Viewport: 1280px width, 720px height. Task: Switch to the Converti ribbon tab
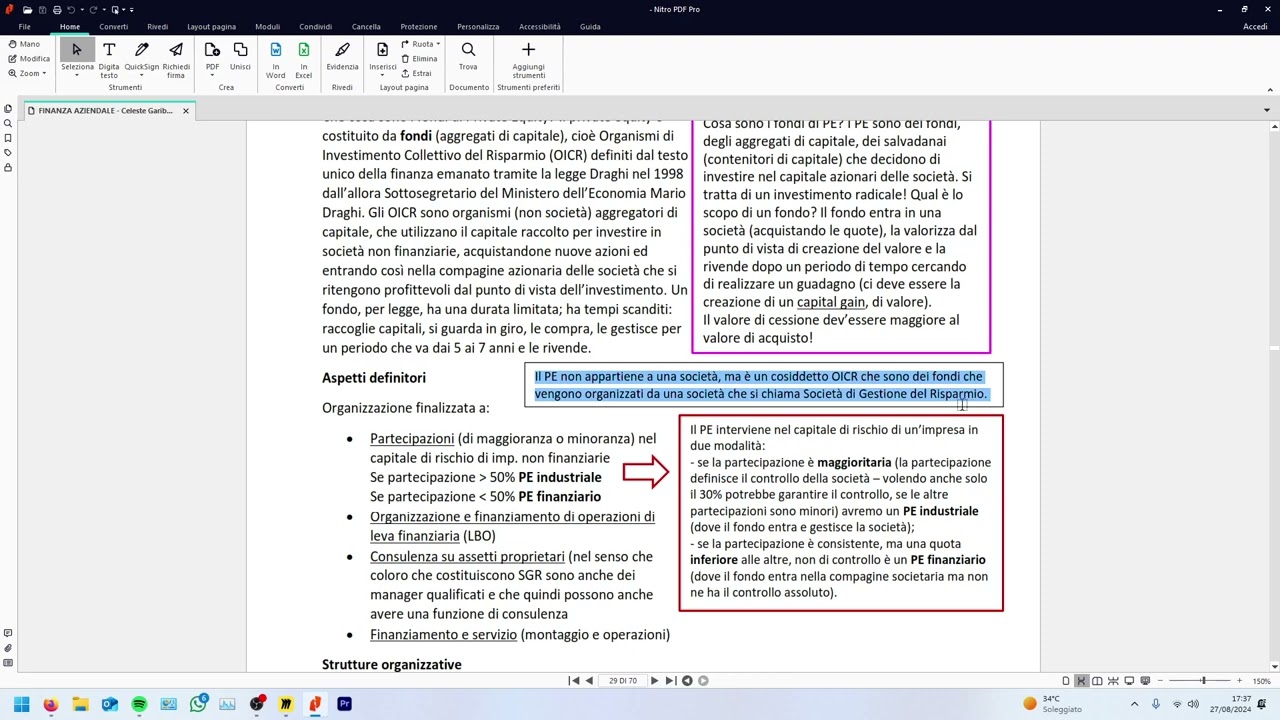113,27
